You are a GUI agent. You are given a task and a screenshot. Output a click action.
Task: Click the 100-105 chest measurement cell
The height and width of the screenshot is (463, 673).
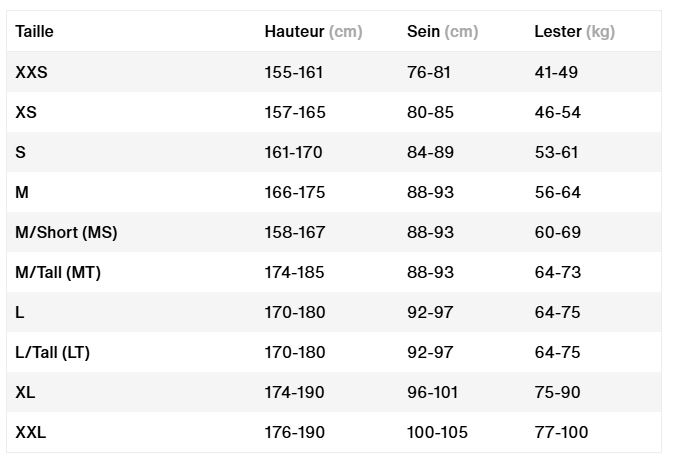437,432
